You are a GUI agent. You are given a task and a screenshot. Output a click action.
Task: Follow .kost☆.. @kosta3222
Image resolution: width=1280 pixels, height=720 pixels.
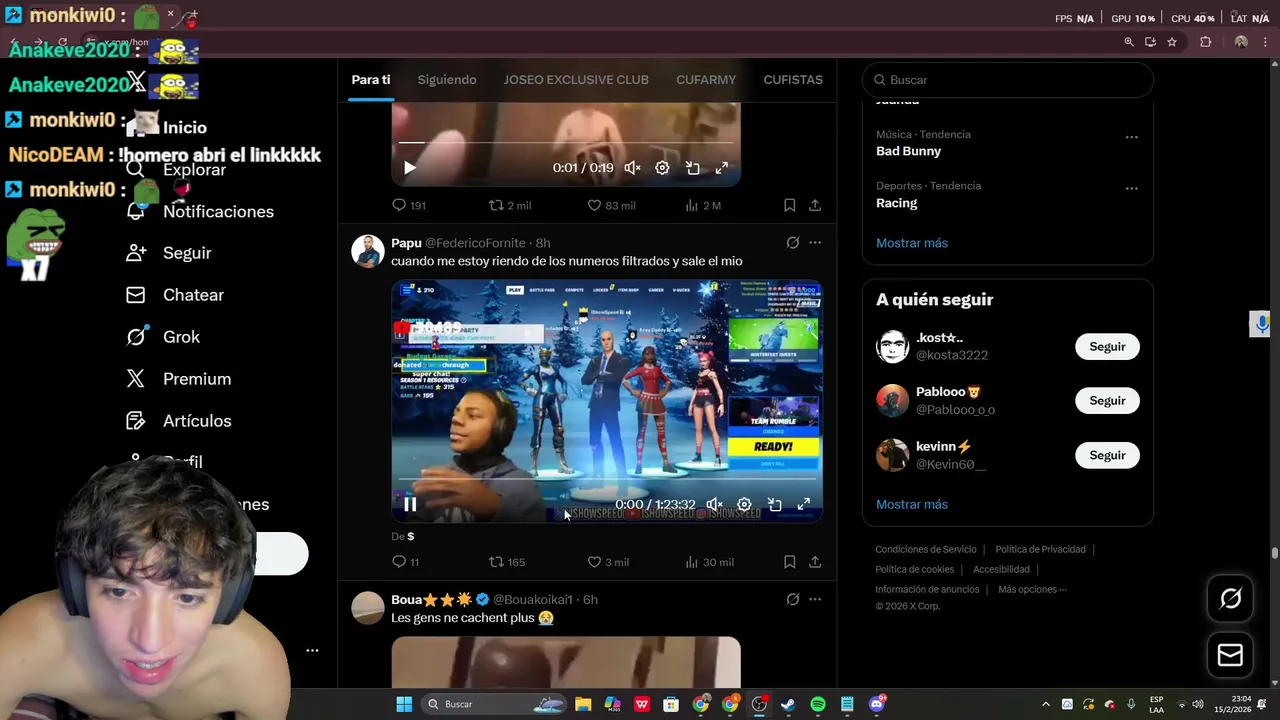(1107, 346)
